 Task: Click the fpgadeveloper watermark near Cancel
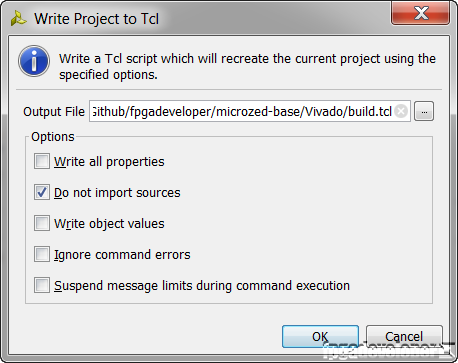[388, 351]
